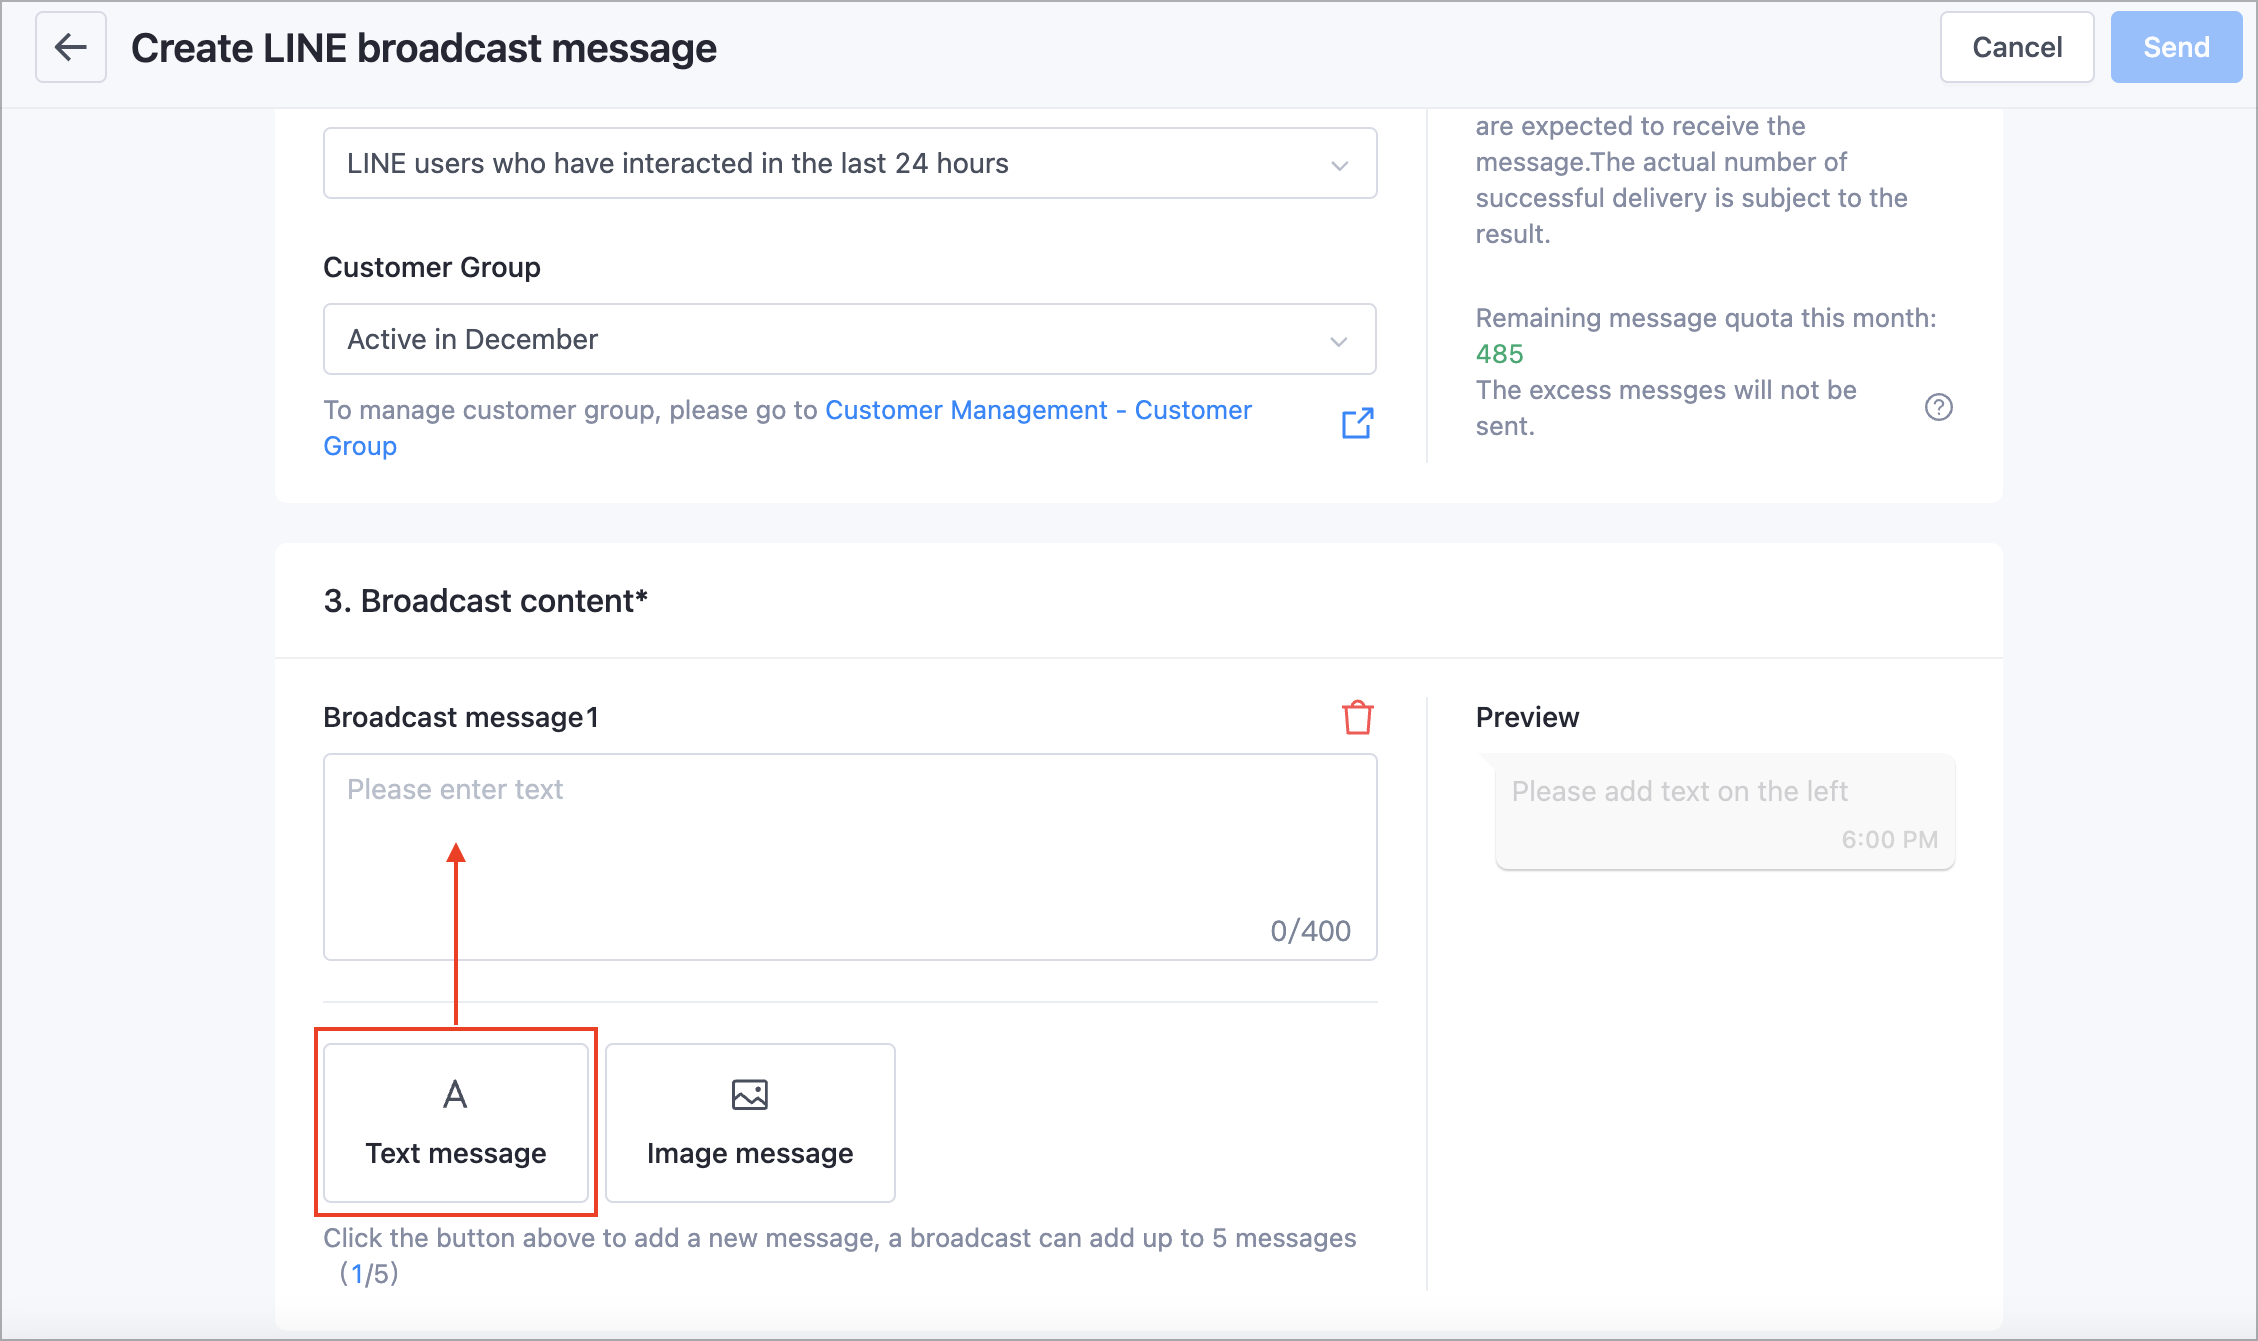This screenshot has height=1341, width=2258.
Task: Delete Broadcast message1 with the trash icon
Action: pos(1357,717)
